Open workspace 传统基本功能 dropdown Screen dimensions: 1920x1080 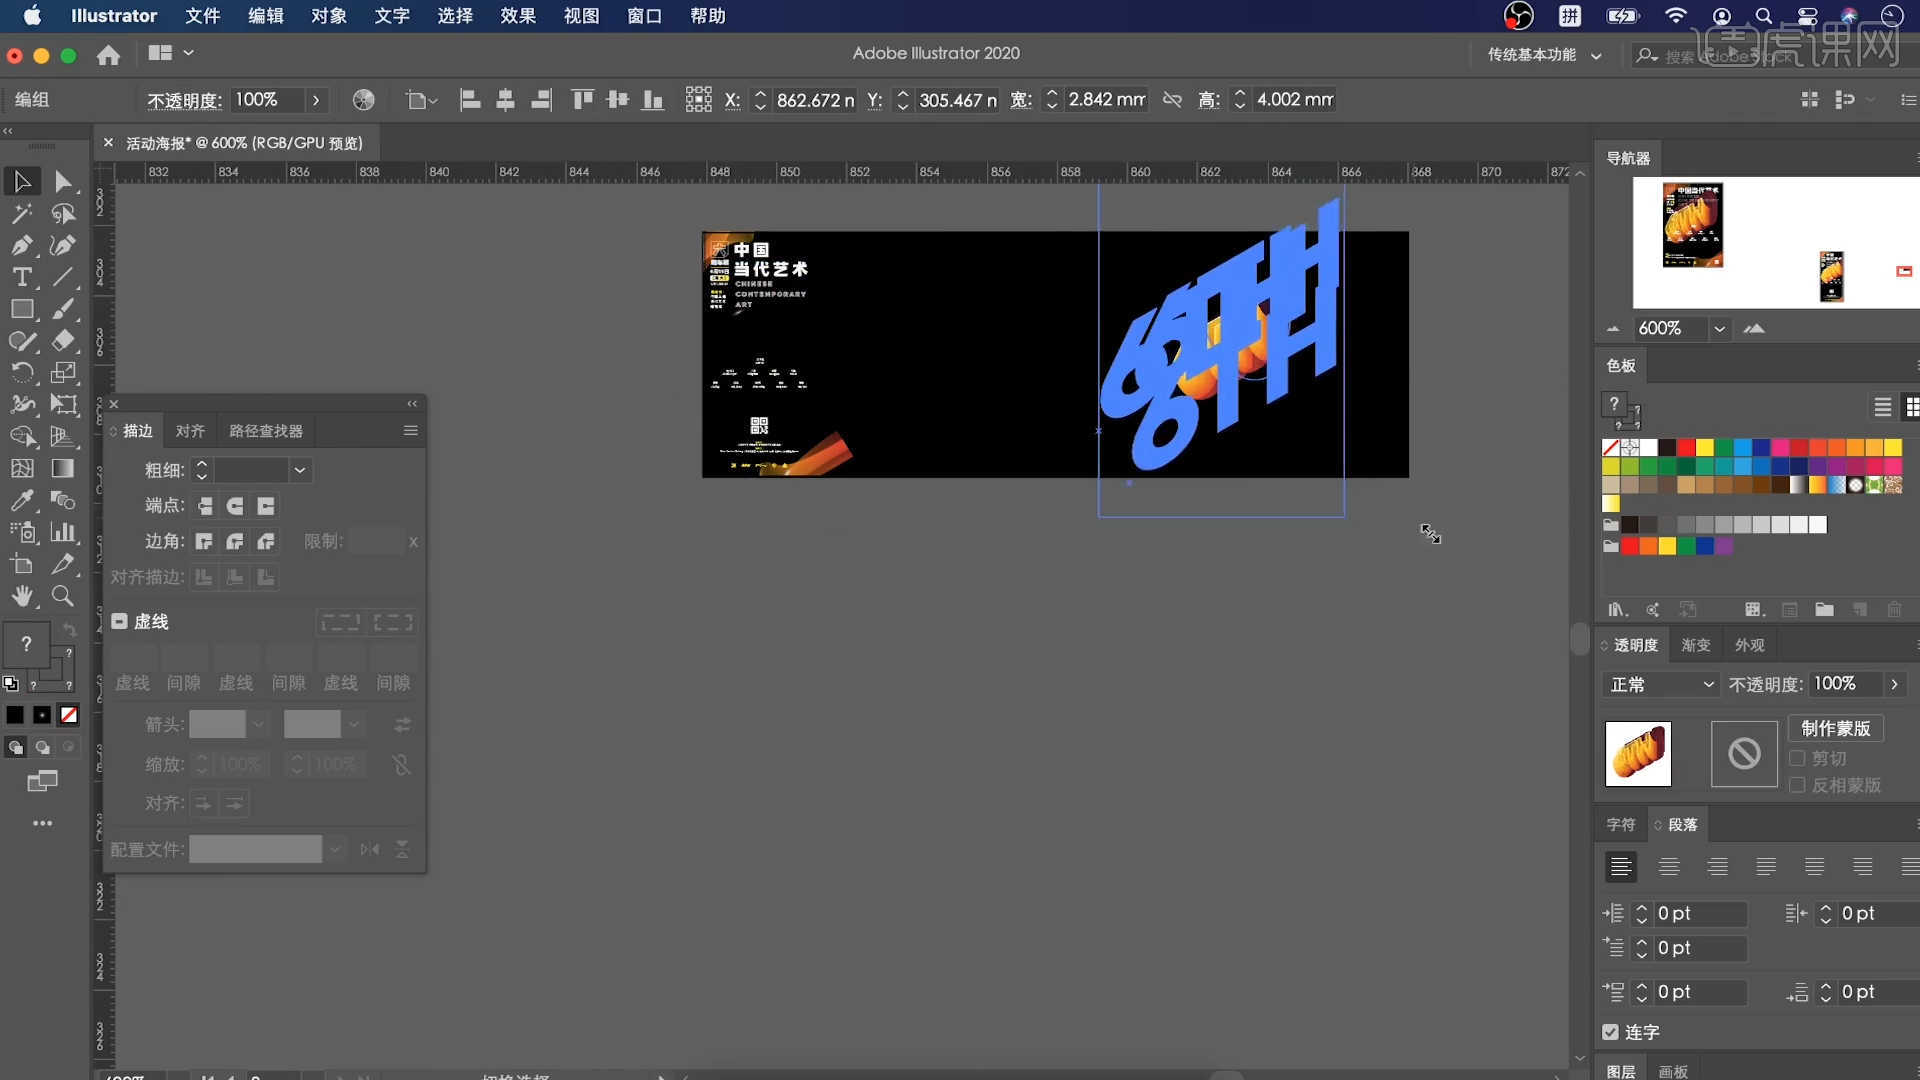click(x=1544, y=54)
